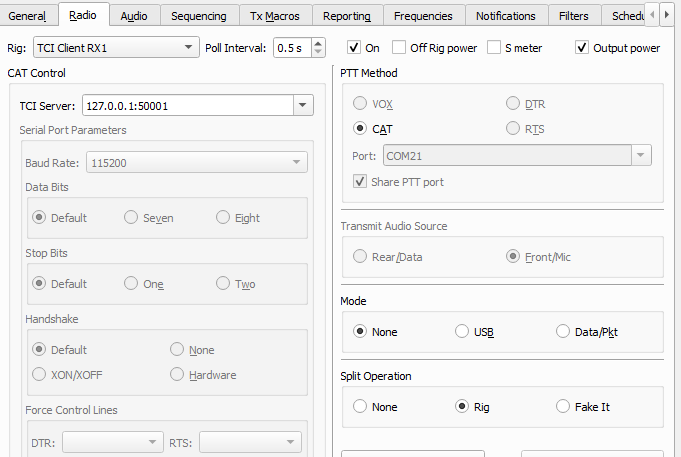Go to the Frequencies tab

coord(423,16)
